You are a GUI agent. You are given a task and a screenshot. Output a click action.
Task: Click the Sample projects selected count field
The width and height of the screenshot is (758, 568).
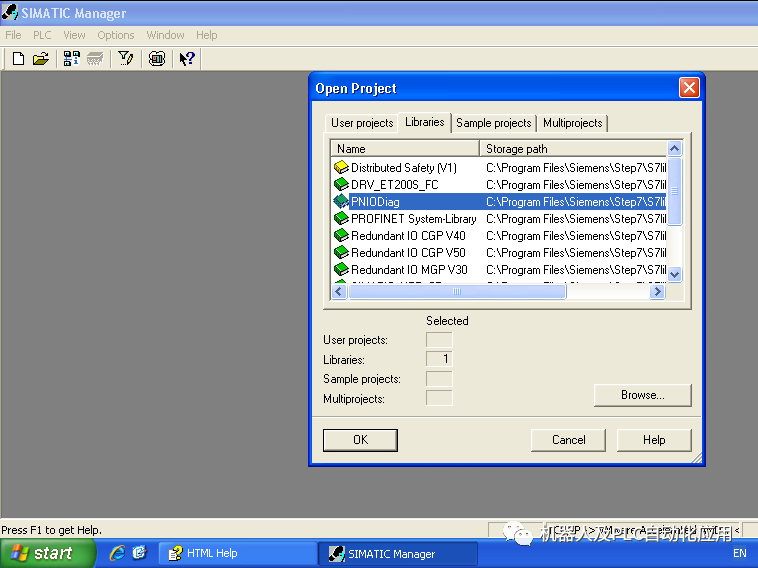tap(439, 379)
